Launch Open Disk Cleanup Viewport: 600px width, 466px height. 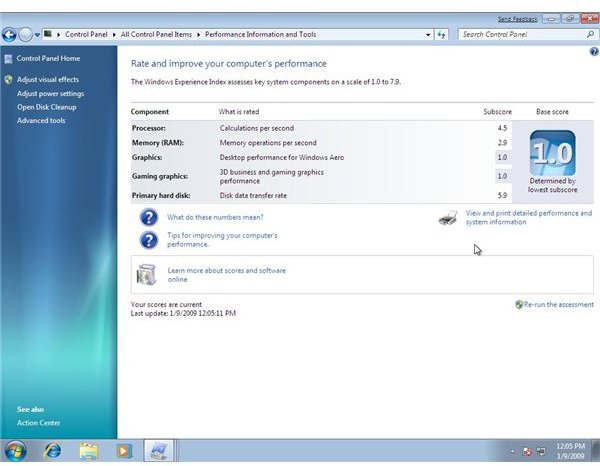click(x=47, y=107)
